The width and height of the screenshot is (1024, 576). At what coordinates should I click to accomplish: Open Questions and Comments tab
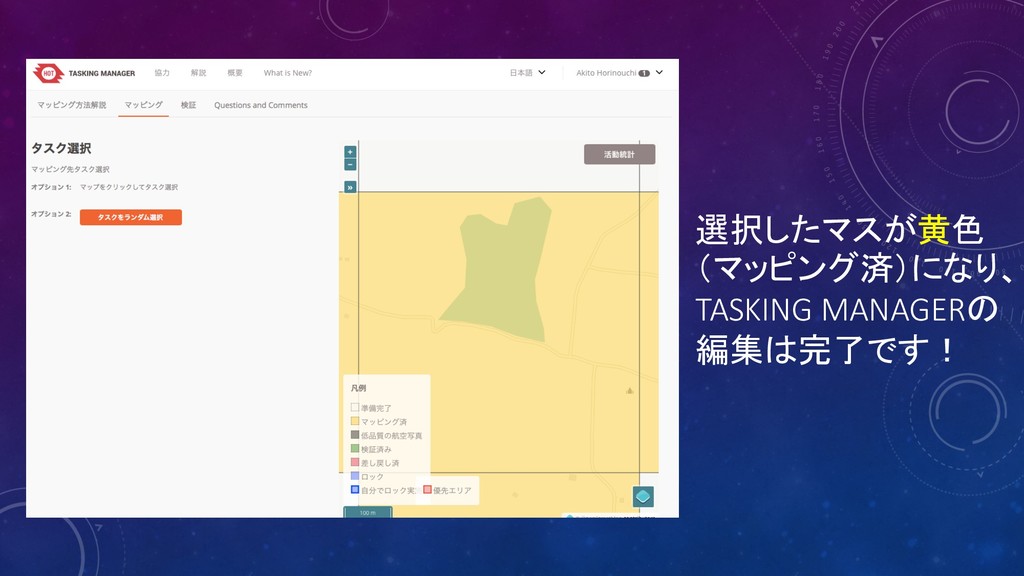[261, 104]
